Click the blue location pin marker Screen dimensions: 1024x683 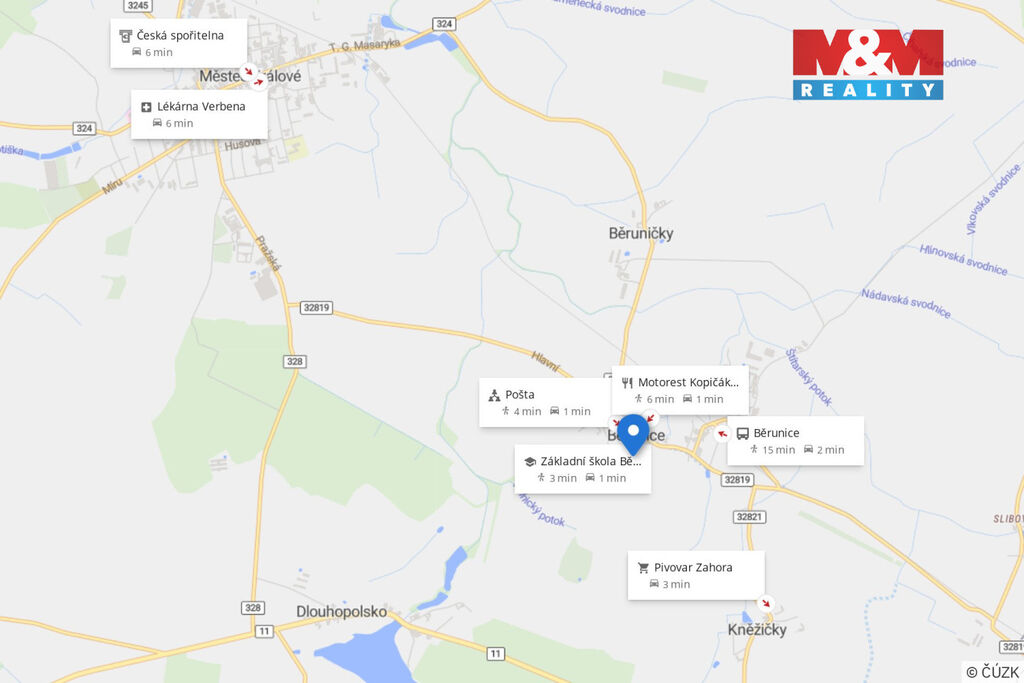point(633,434)
